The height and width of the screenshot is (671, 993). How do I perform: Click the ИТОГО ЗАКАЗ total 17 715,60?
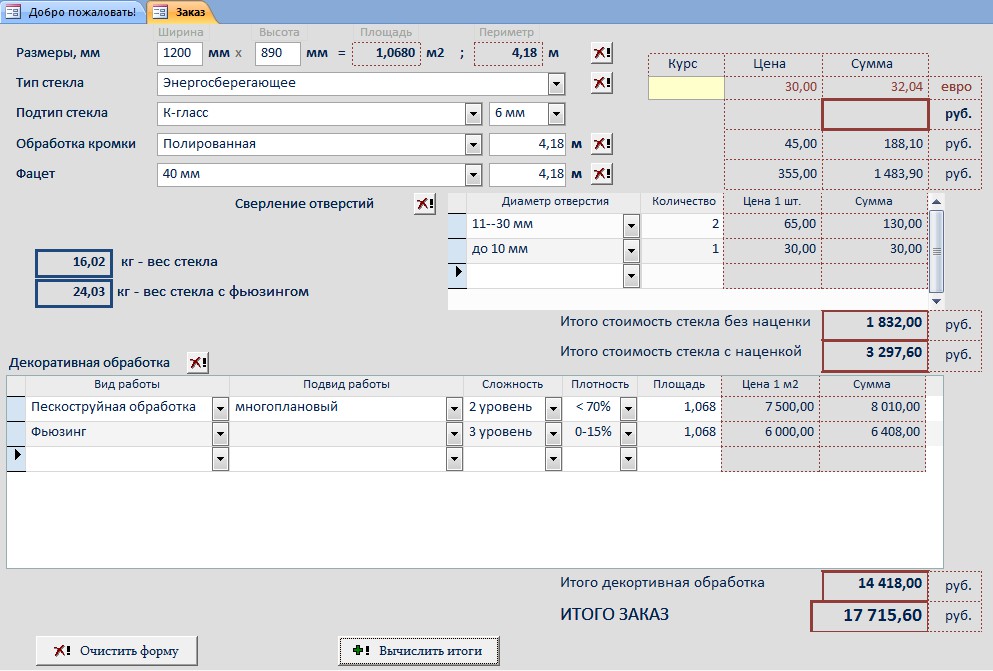point(870,615)
